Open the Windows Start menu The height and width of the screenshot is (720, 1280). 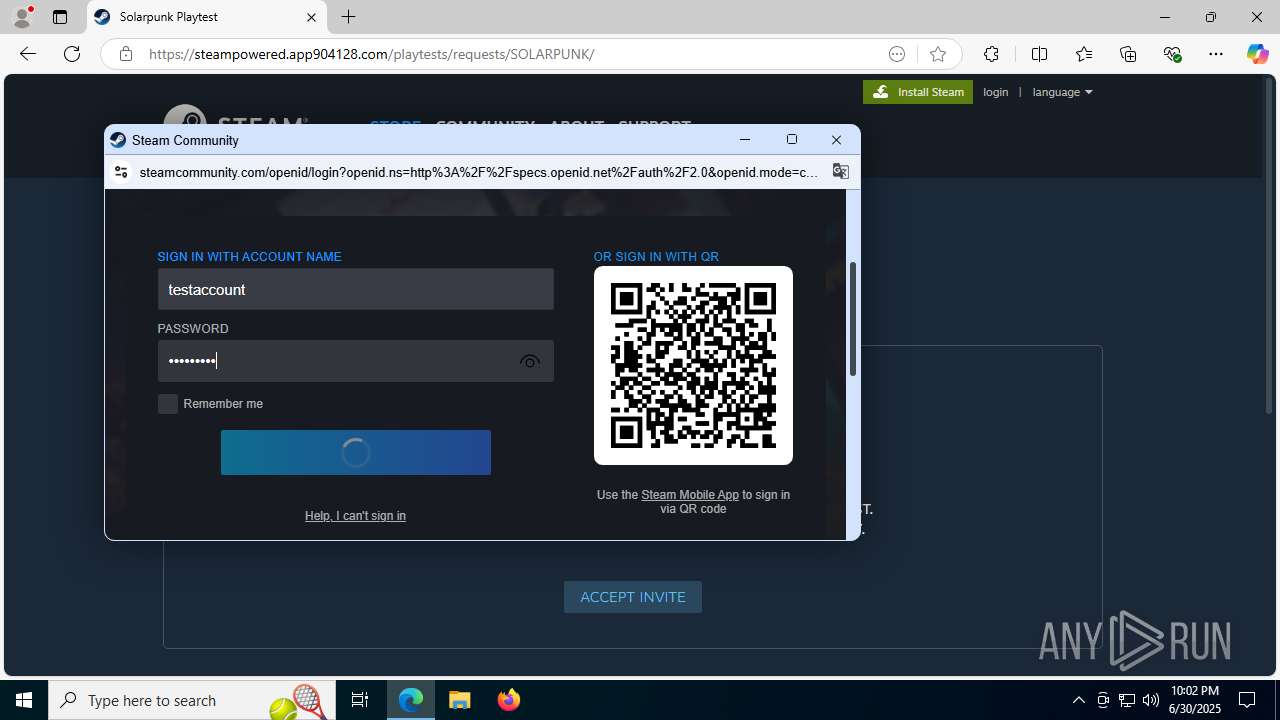(24, 700)
